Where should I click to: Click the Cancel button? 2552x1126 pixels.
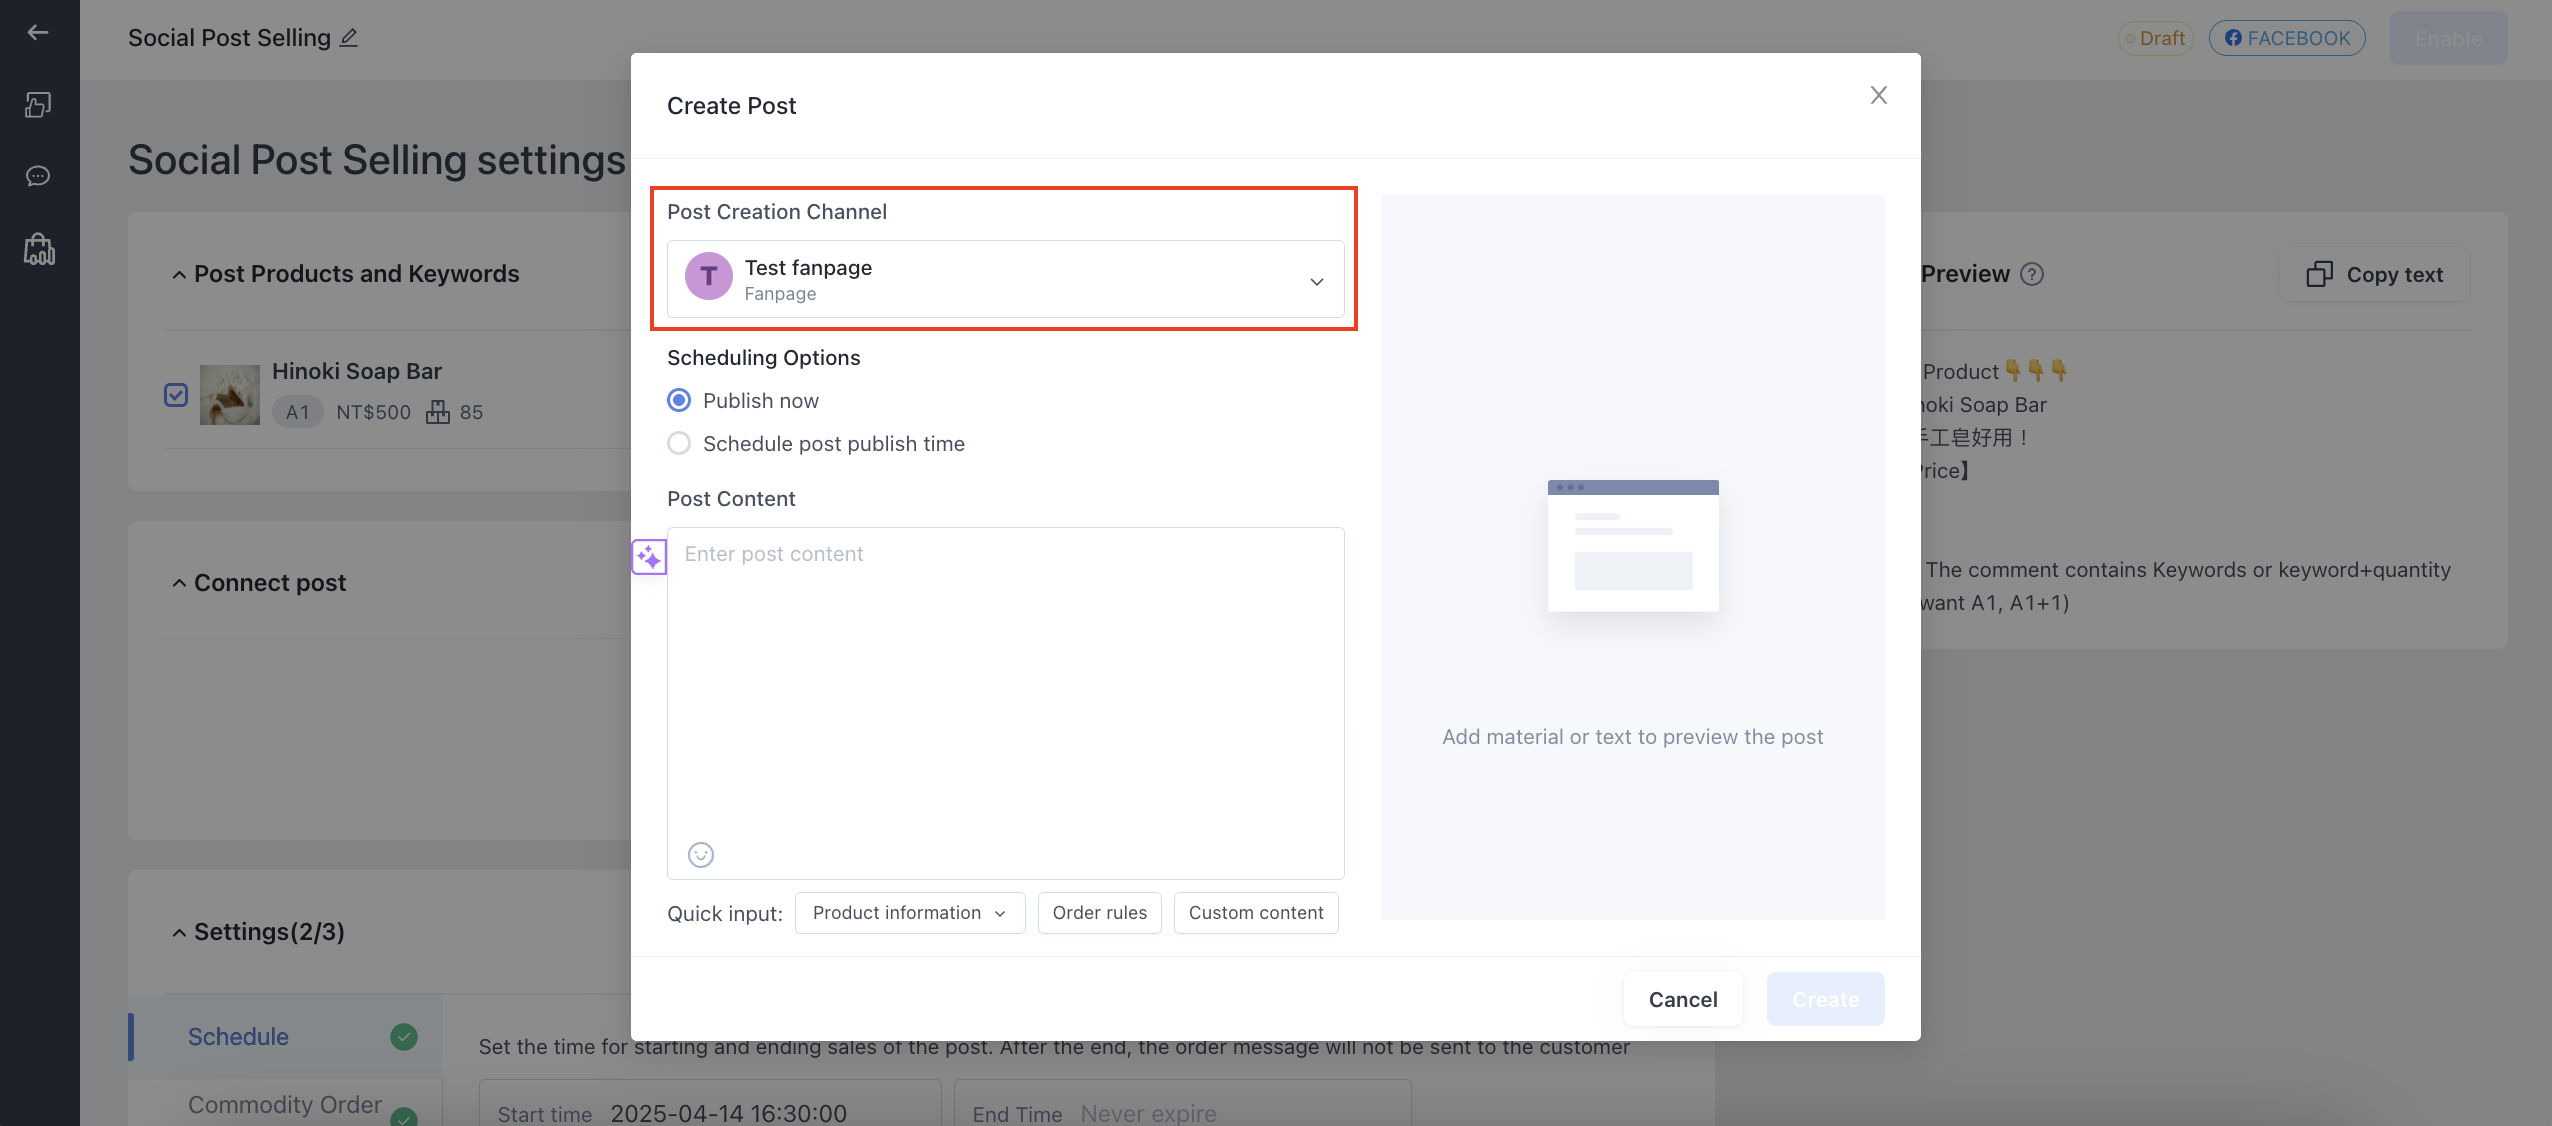click(1683, 999)
